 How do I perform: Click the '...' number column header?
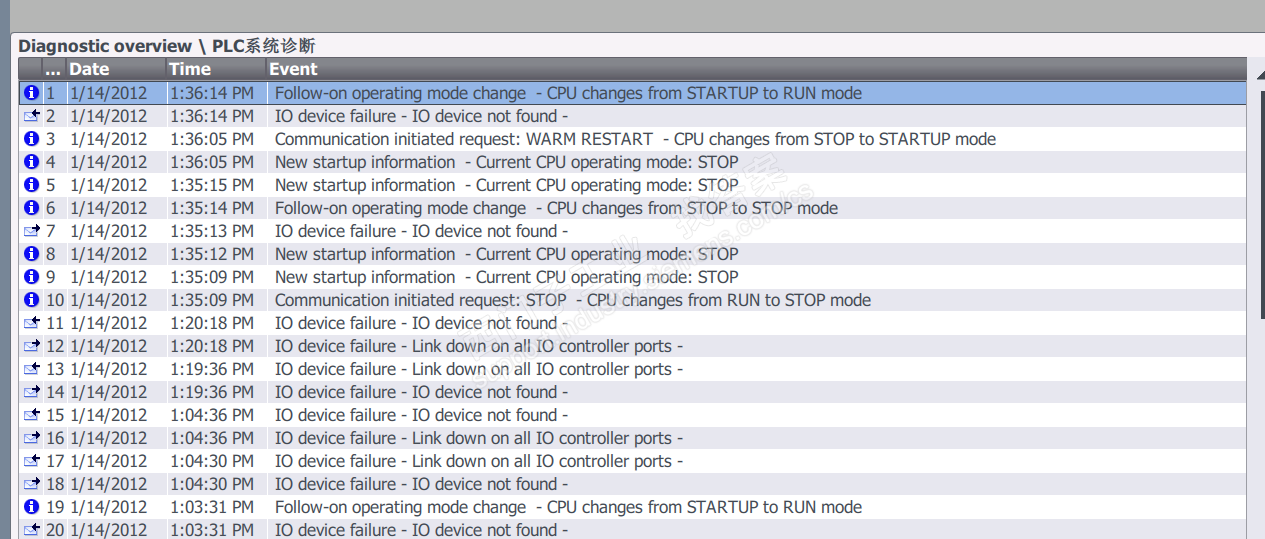tap(53, 69)
